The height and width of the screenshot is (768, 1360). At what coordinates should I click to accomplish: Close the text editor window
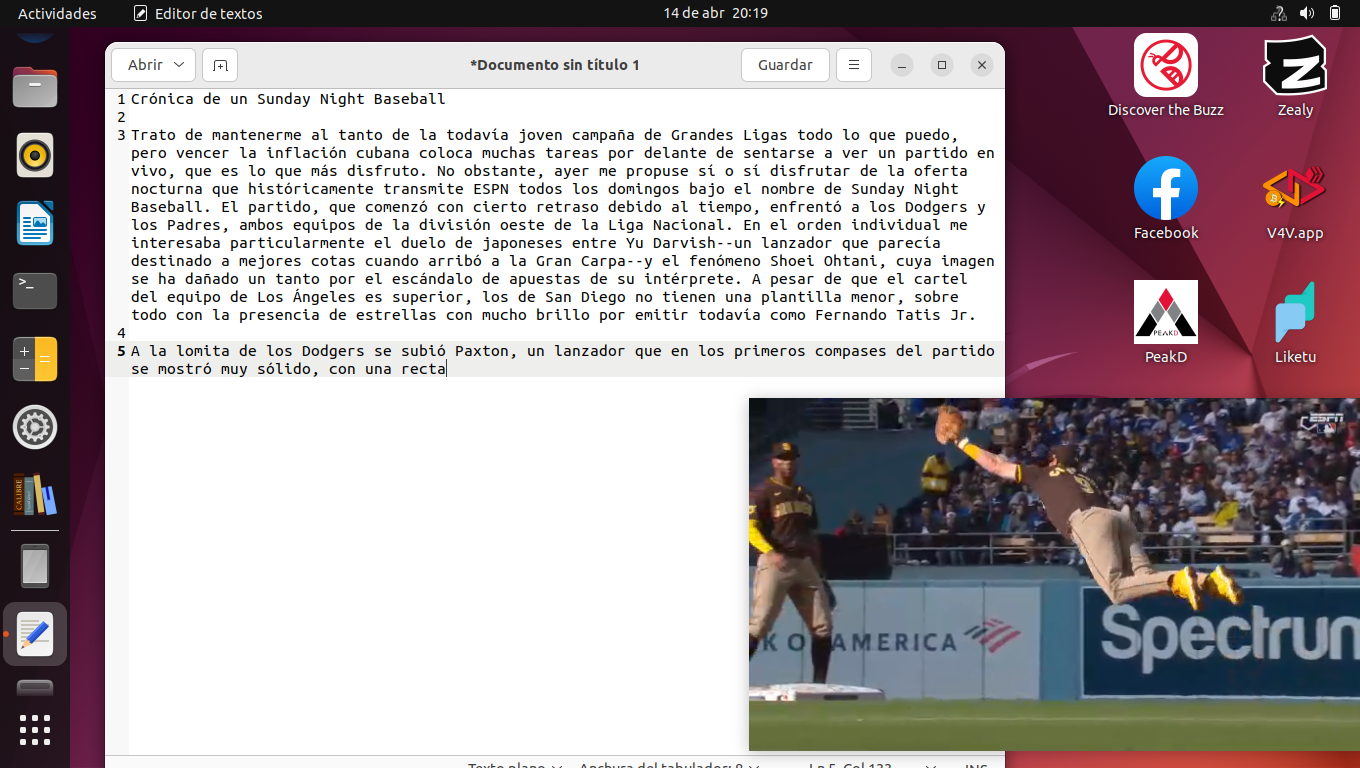(x=982, y=65)
